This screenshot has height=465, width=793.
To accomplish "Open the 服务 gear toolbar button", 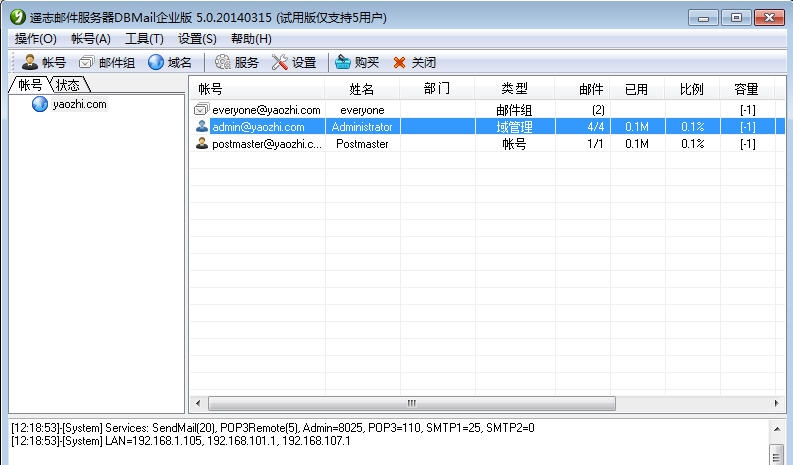I will [236, 62].
